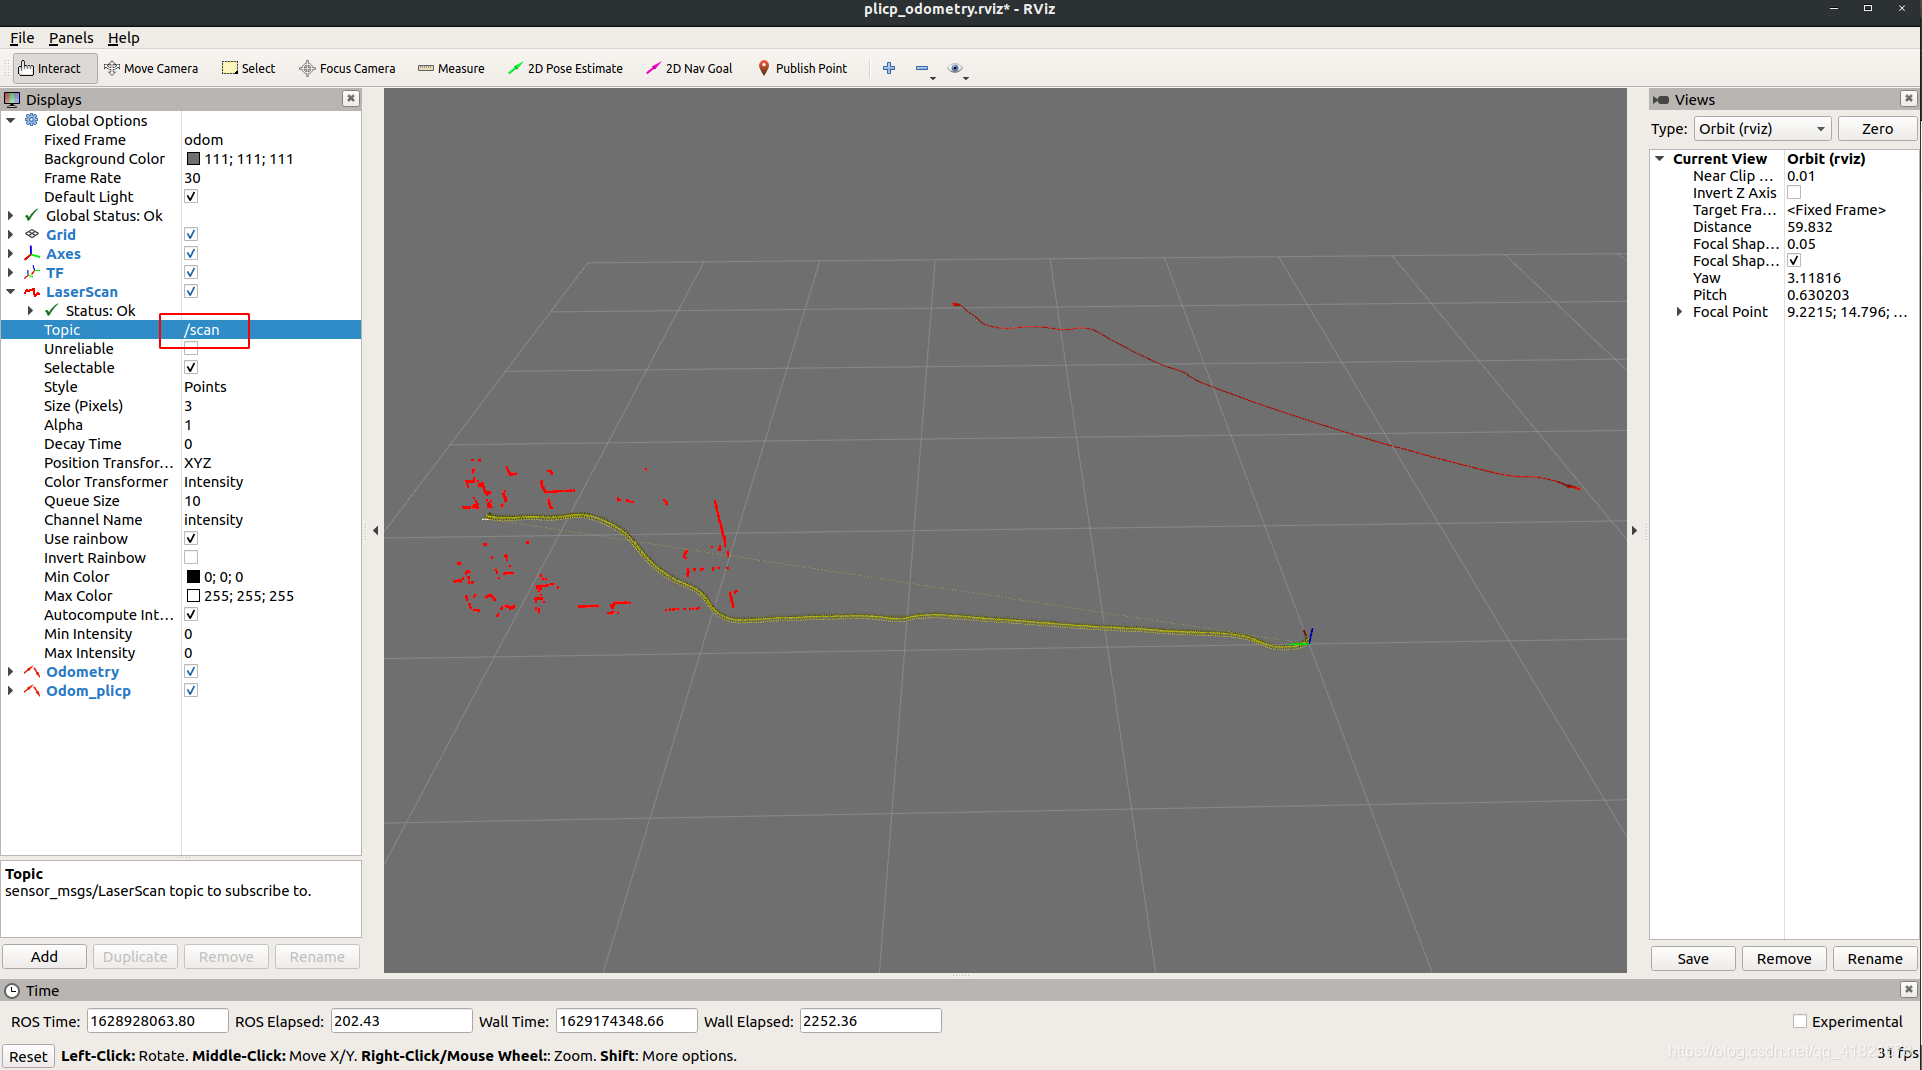Click the TF display icon
This screenshot has height=1070, width=1922.
(x=32, y=272)
